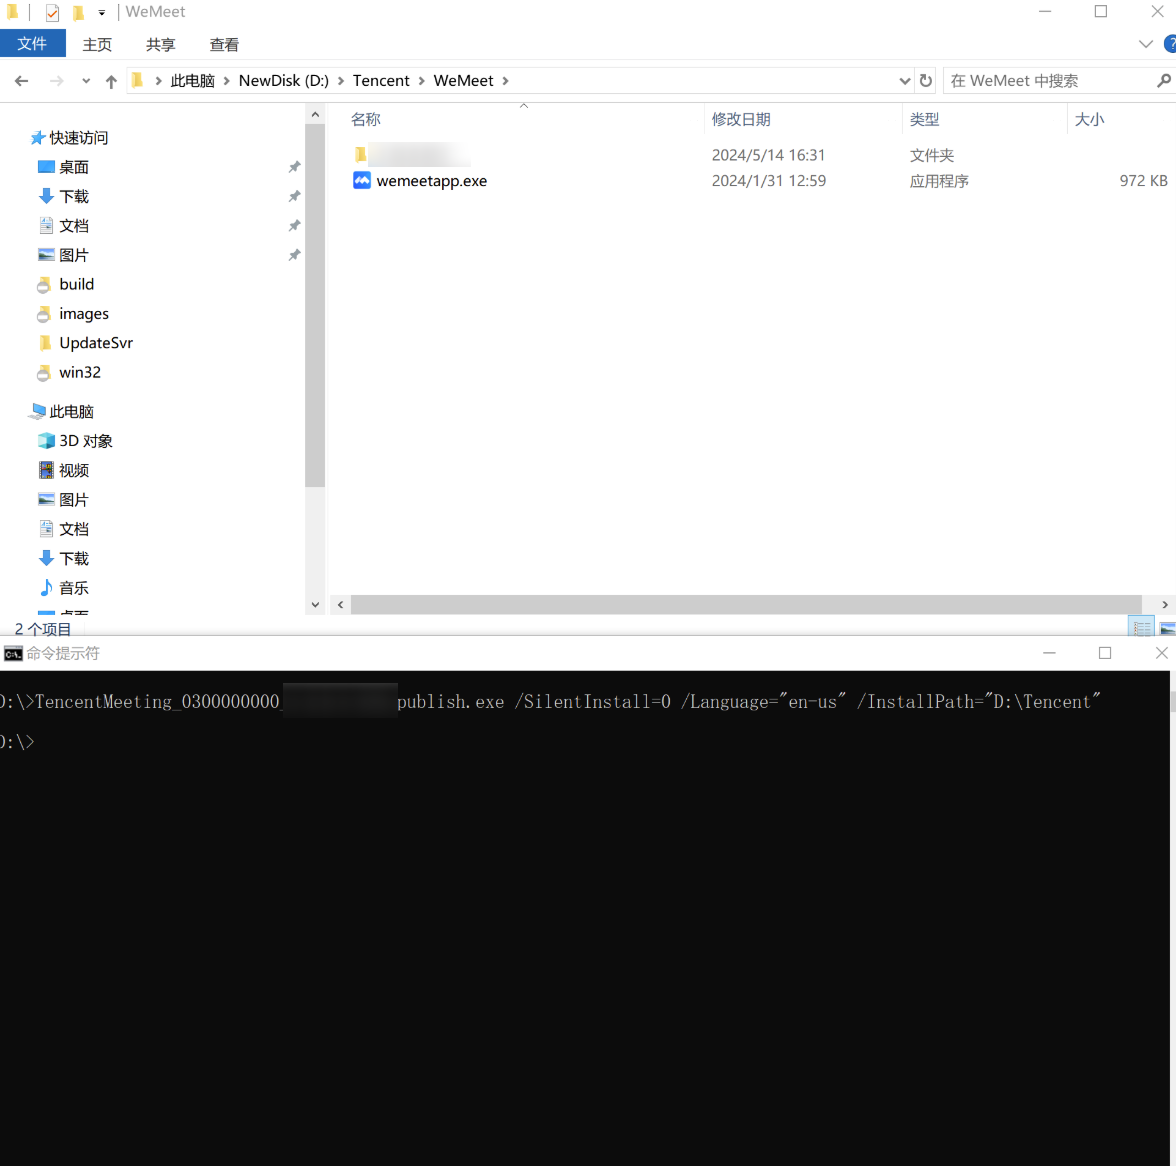Click NewDisk (D:) breadcrumb in address bar

pyautogui.click(x=284, y=80)
